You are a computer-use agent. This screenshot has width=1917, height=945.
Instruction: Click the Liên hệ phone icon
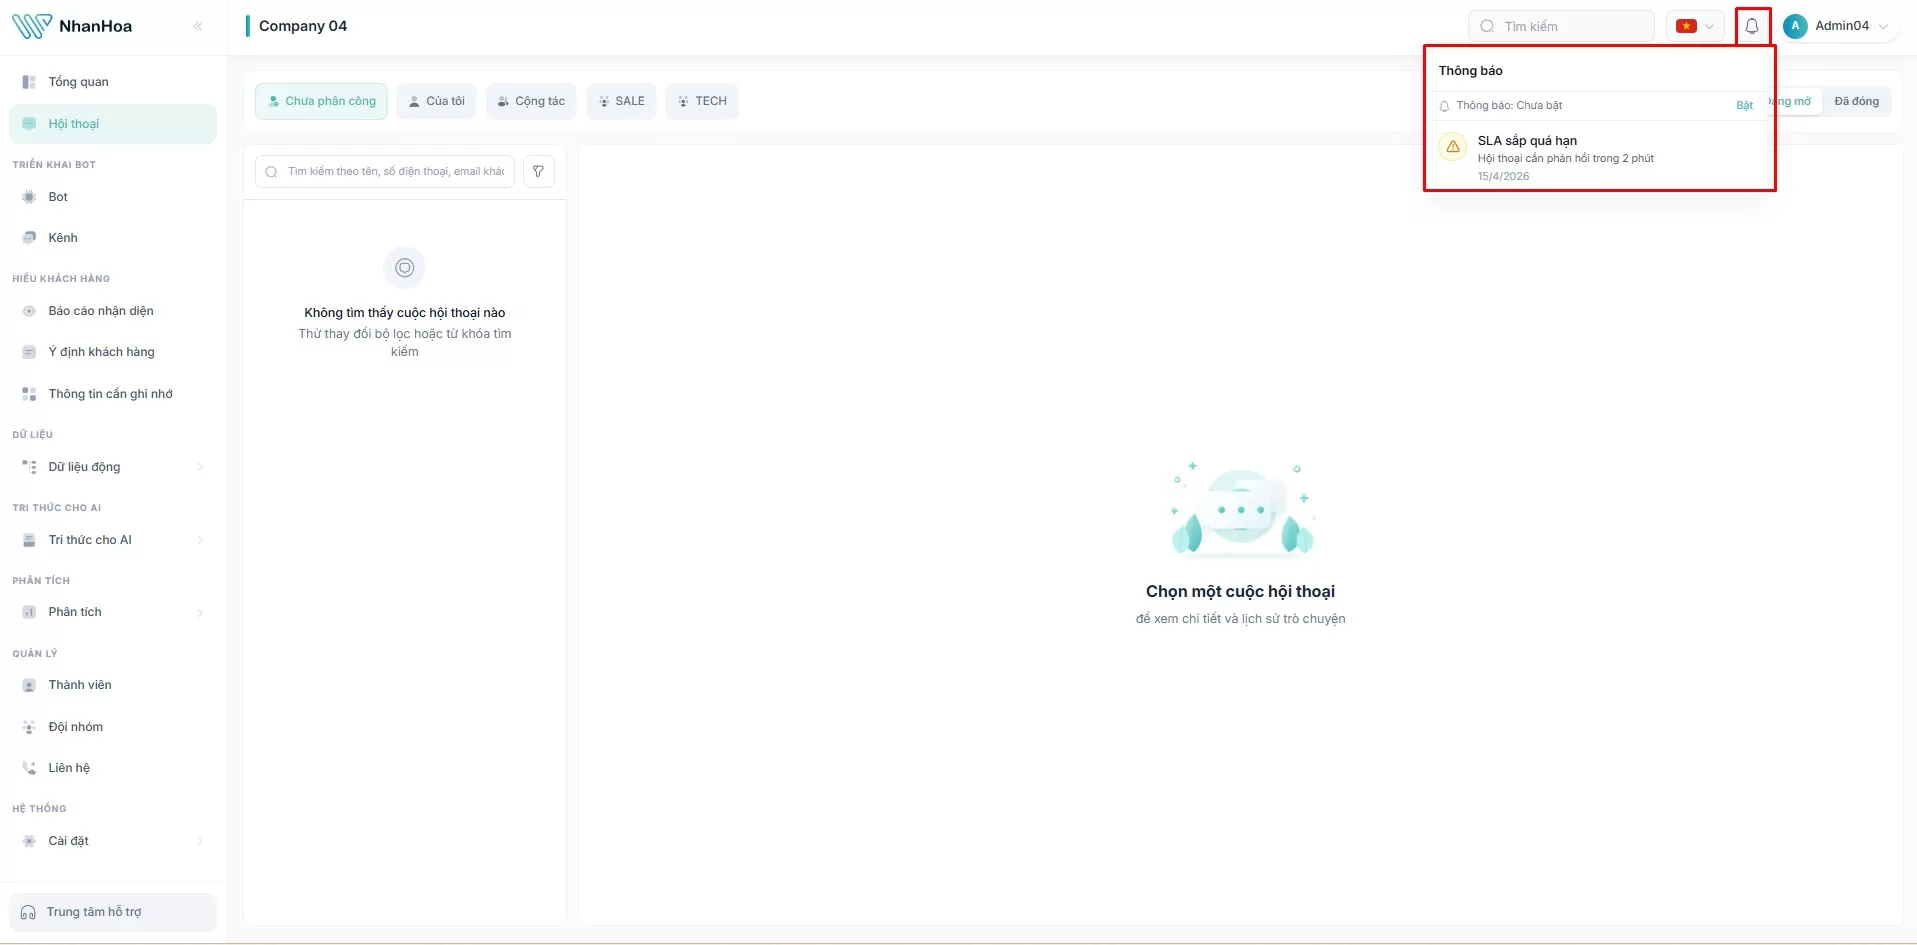(29, 768)
